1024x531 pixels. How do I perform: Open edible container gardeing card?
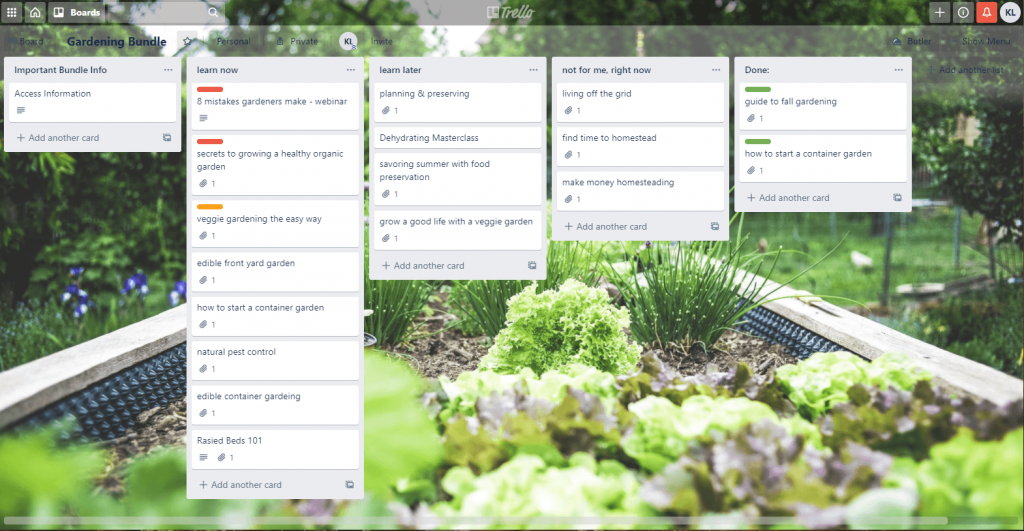coord(275,404)
